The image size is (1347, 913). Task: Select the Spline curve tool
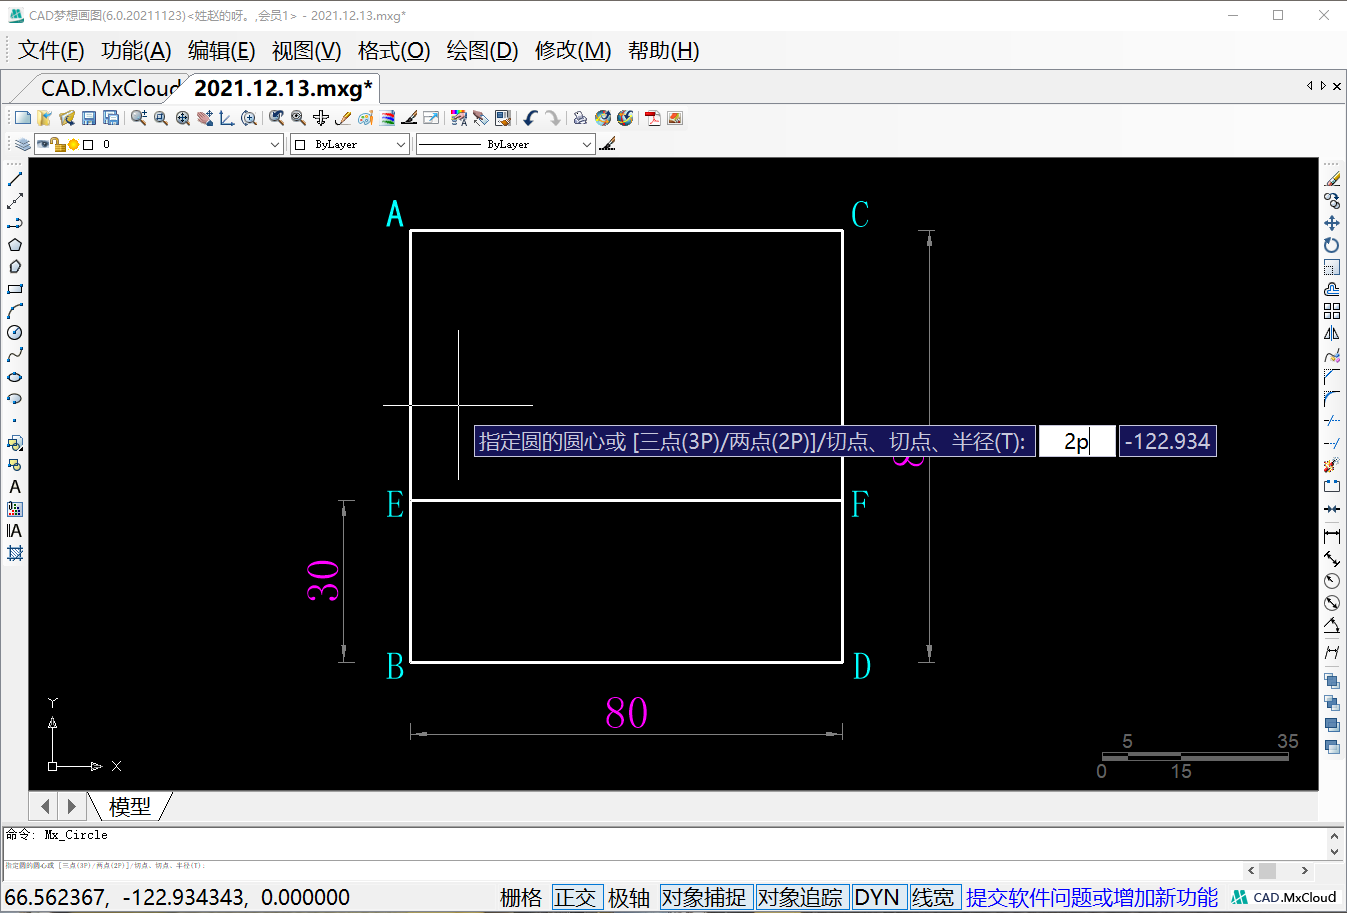pos(15,355)
